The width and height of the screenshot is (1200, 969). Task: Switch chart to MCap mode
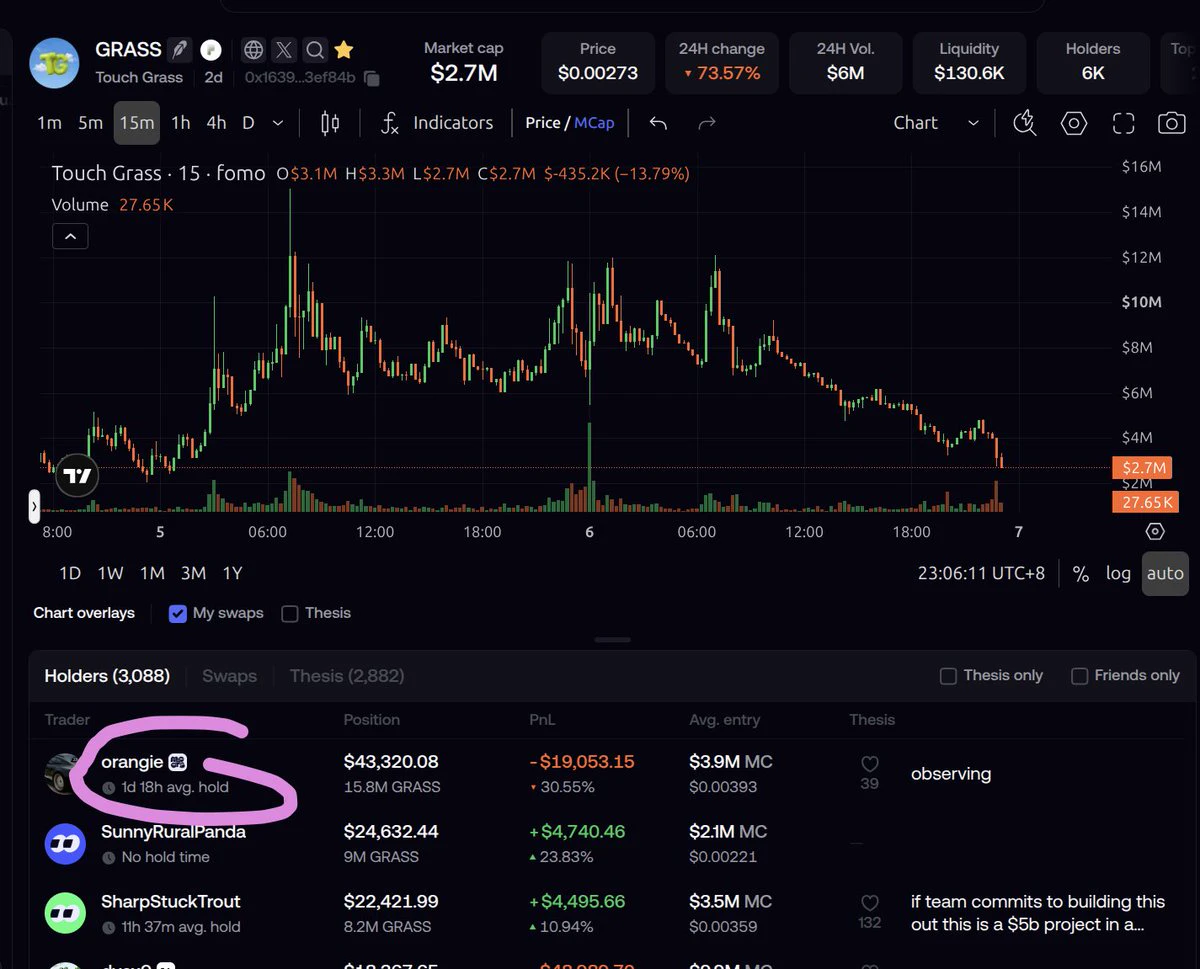point(594,123)
